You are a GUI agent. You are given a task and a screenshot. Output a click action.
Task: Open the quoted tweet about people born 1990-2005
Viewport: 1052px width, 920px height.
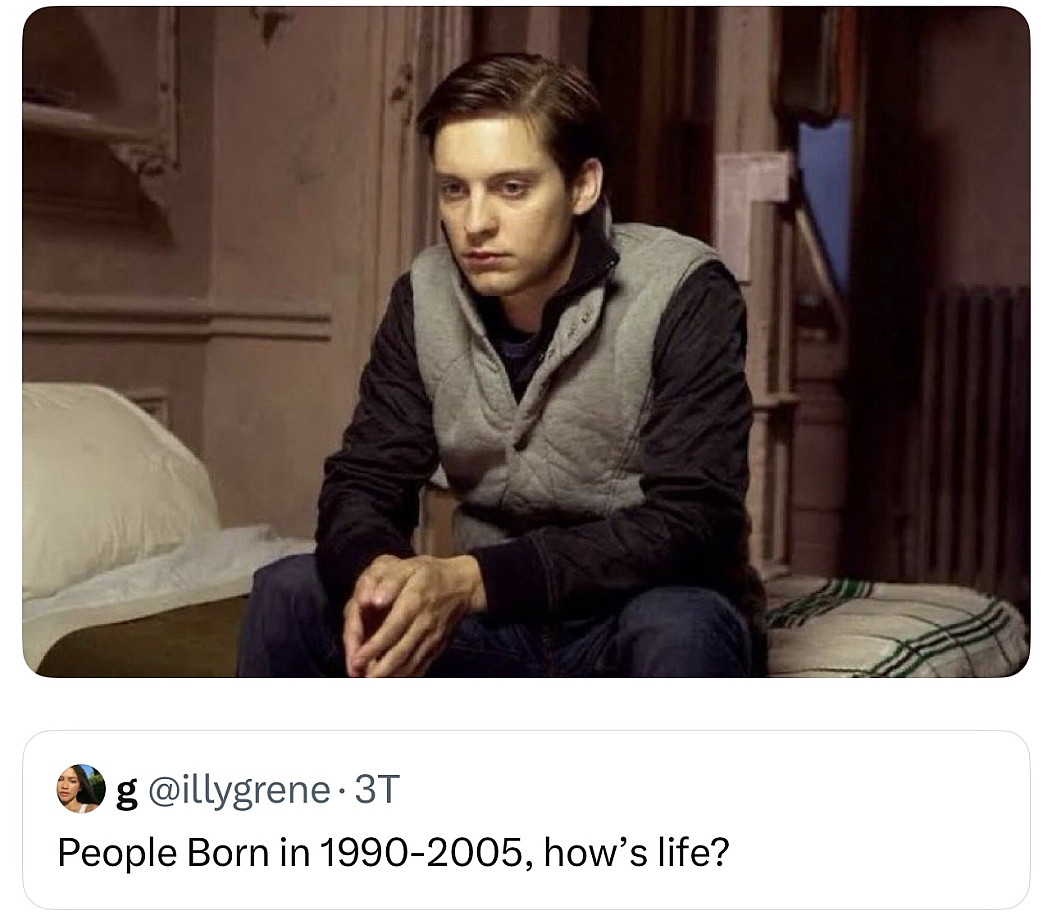click(526, 820)
